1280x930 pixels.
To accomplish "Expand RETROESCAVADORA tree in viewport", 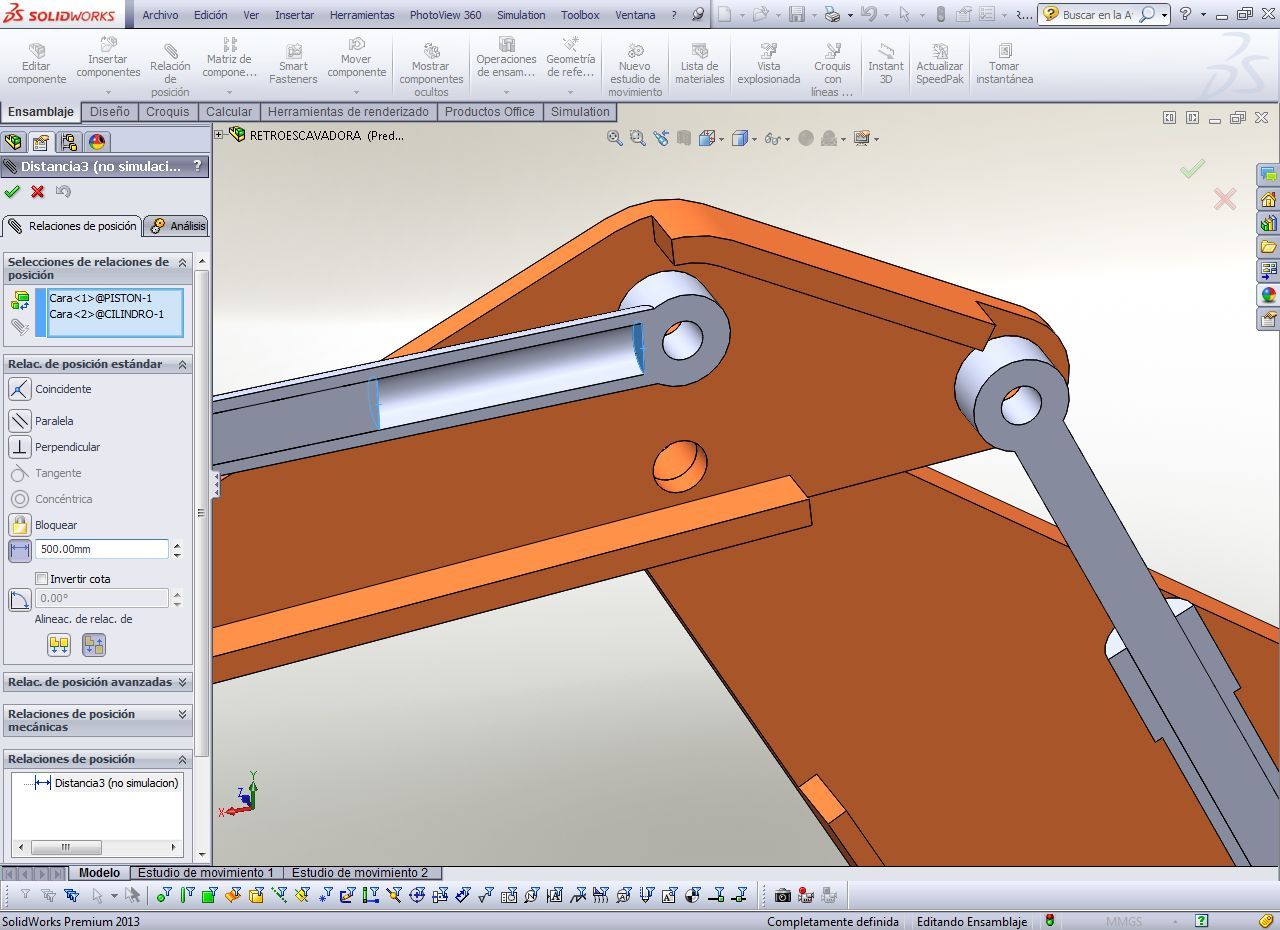I will (x=219, y=134).
